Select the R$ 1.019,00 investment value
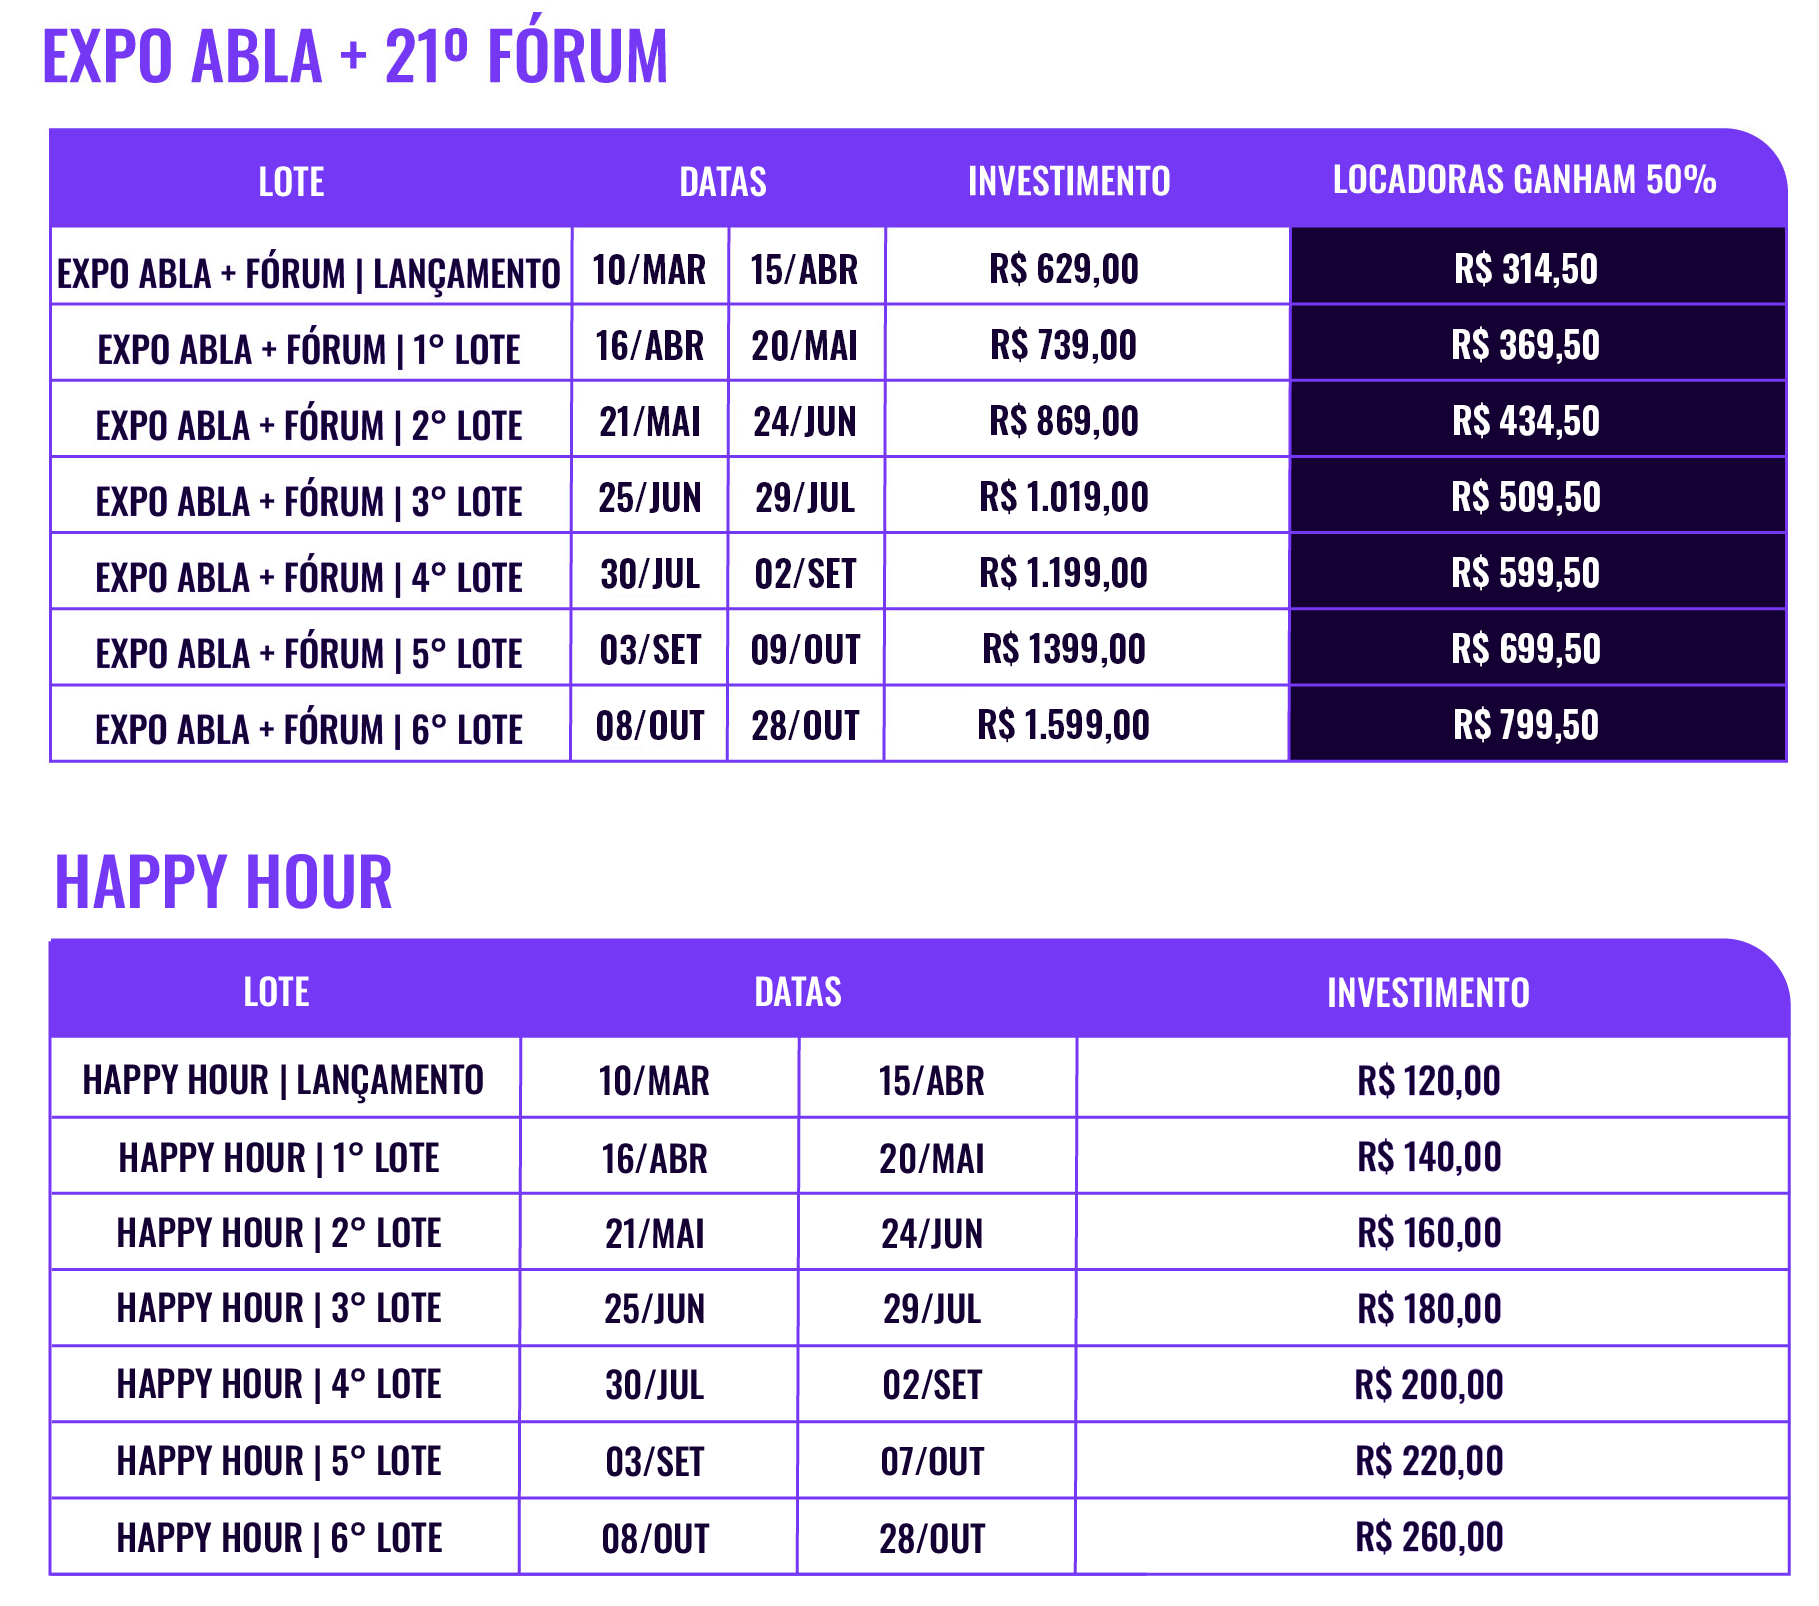The height and width of the screenshot is (1606, 1819). (1064, 497)
